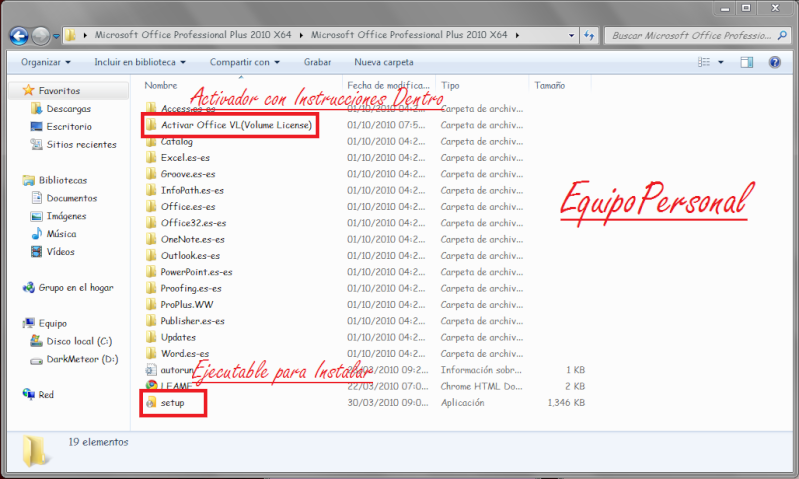Open Disco local (C:) drive
Image resolution: width=799 pixels, height=479 pixels.
[79, 341]
